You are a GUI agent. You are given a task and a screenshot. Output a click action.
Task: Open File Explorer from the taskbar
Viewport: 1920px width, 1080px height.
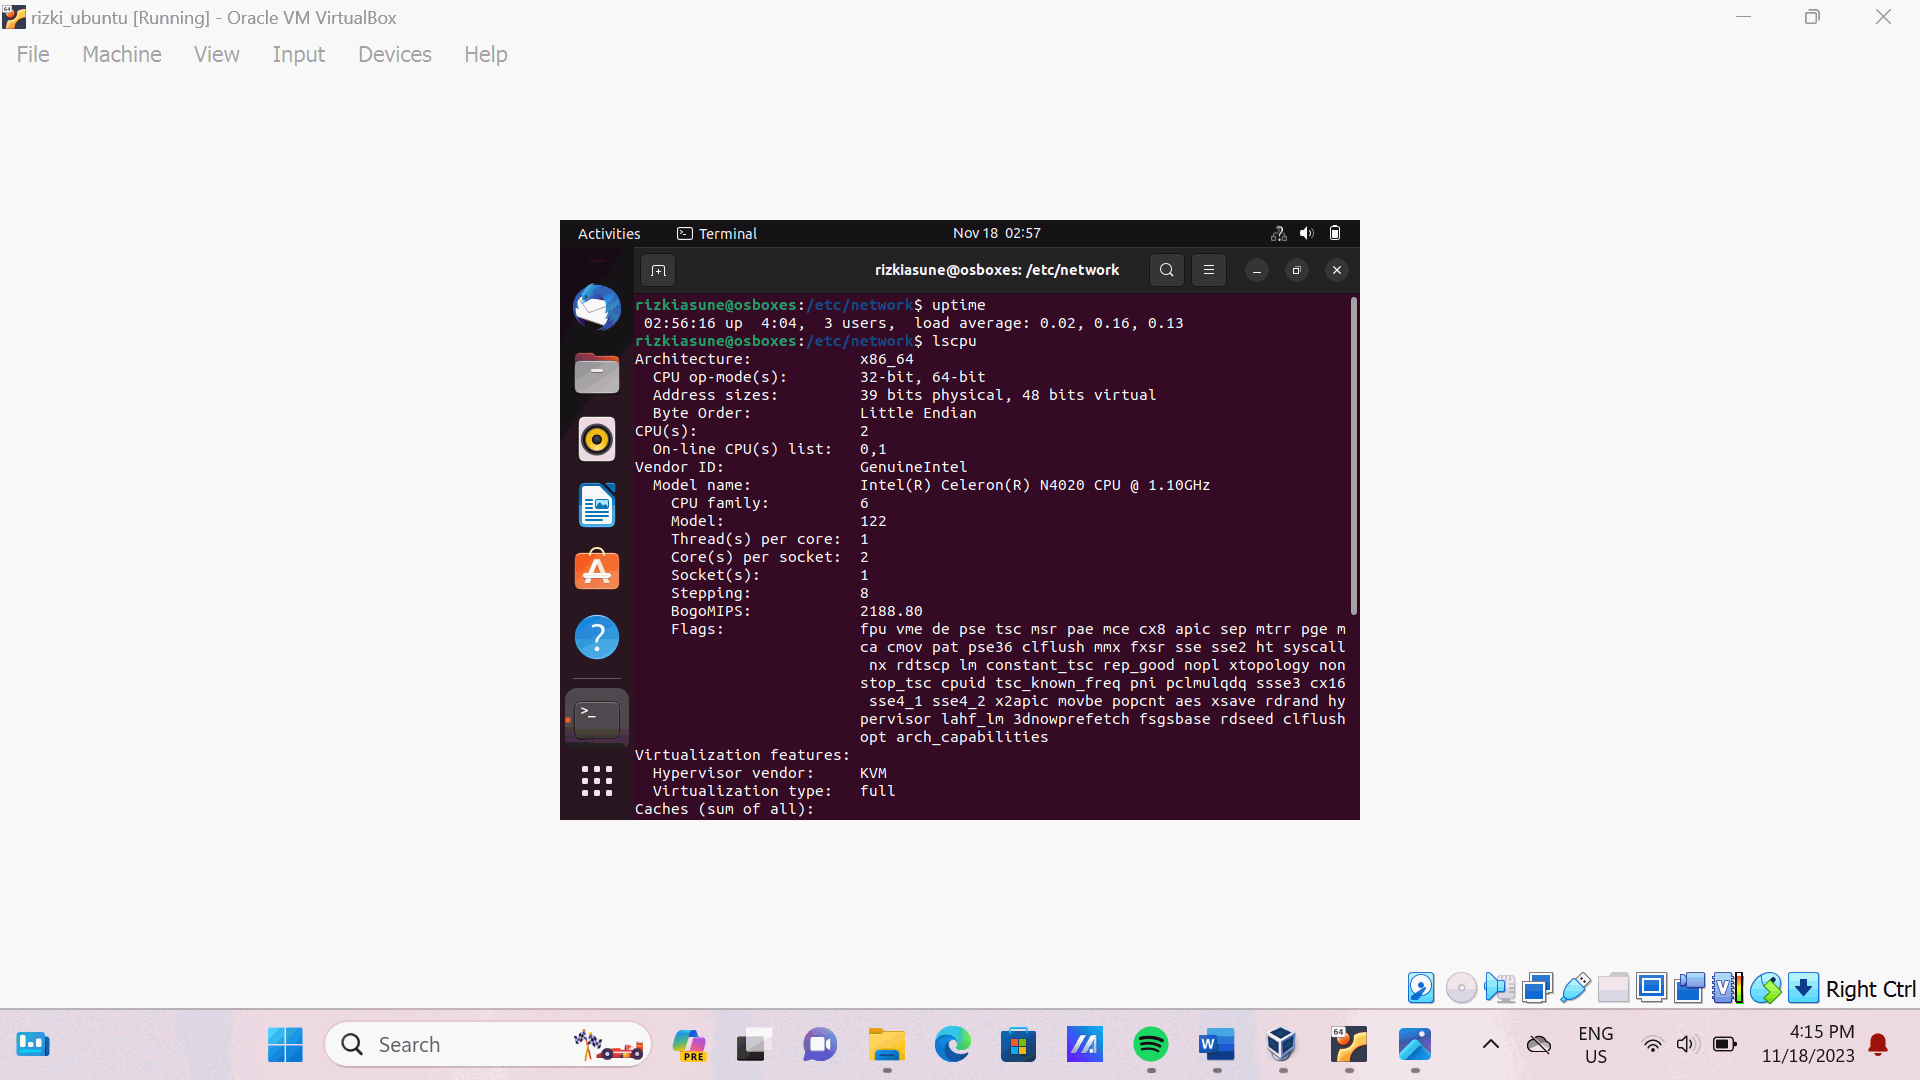tap(887, 1045)
